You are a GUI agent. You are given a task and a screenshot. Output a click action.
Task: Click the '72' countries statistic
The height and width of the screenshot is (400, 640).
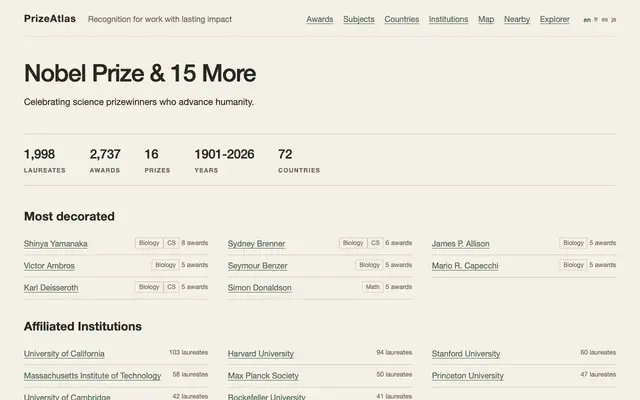point(285,154)
